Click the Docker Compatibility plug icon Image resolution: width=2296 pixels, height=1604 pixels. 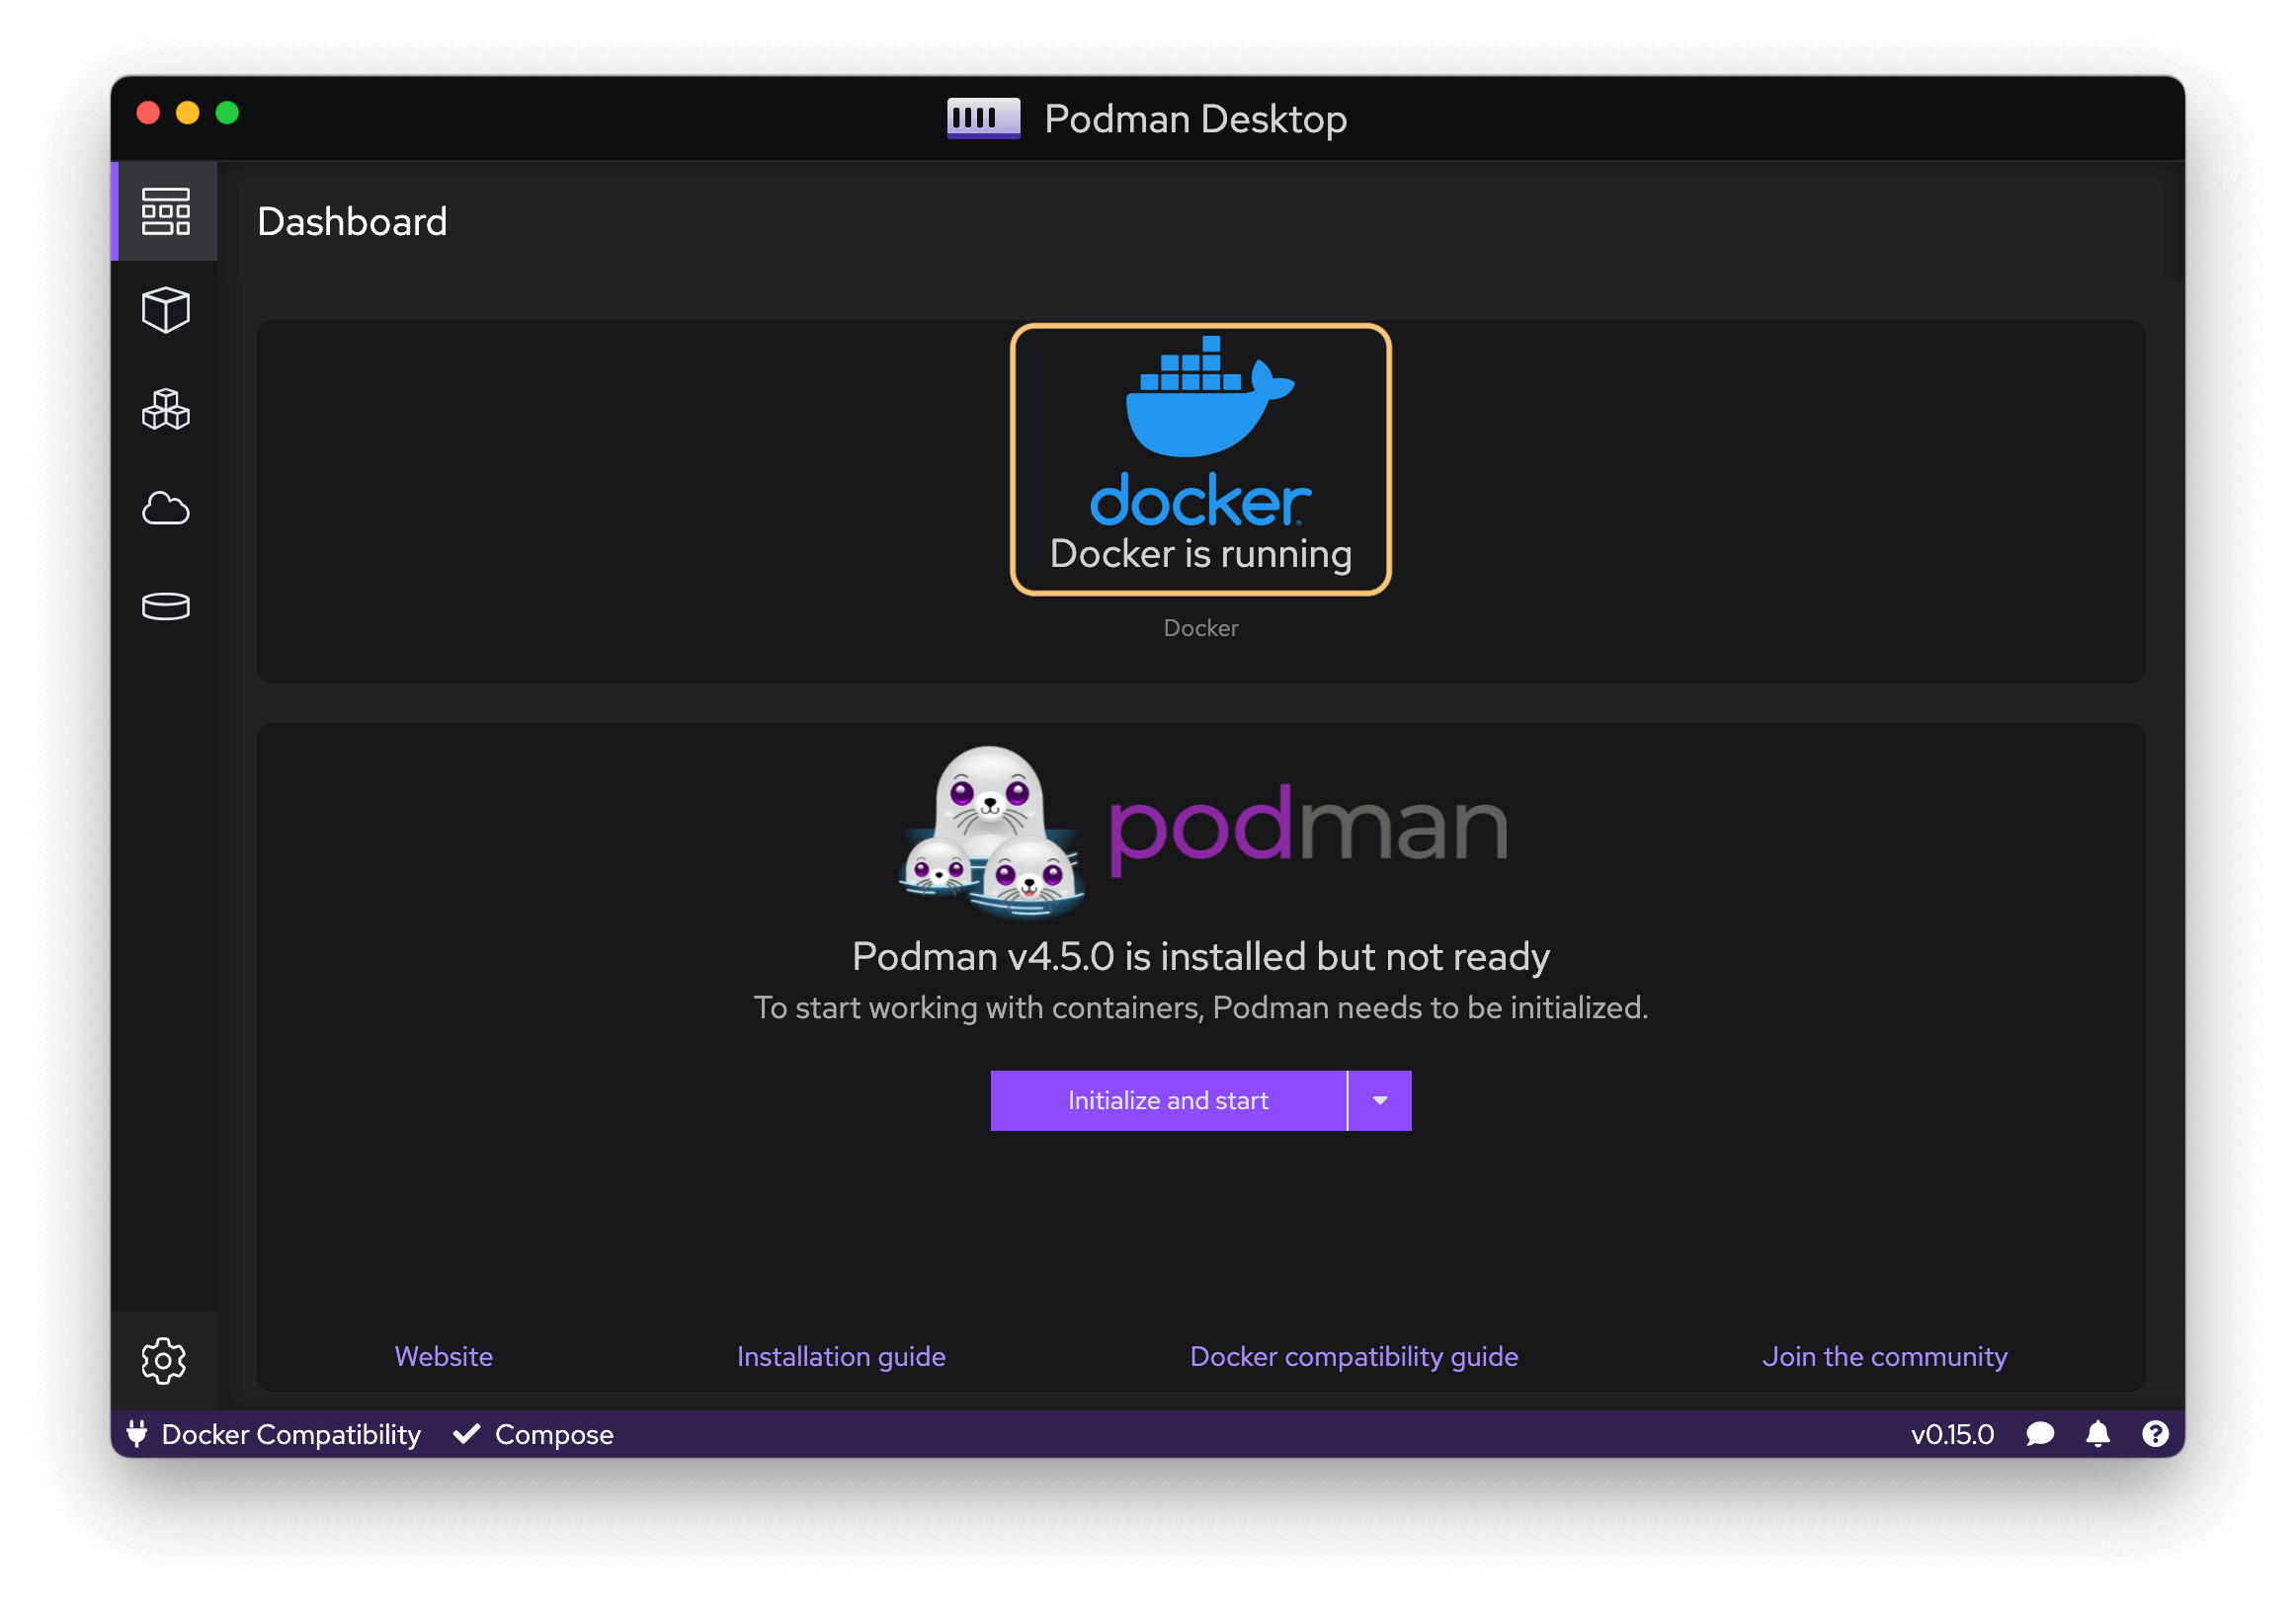pyautogui.click(x=137, y=1434)
